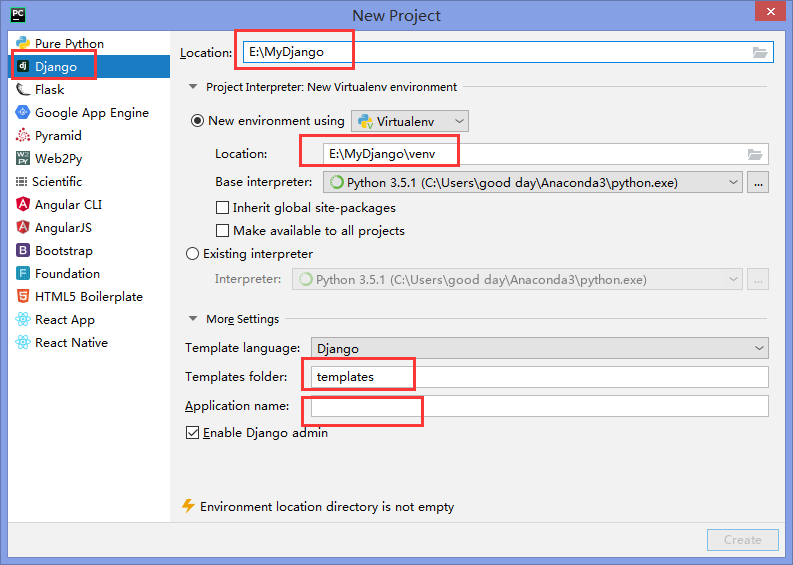Click the lightning warning icon

(x=188, y=506)
